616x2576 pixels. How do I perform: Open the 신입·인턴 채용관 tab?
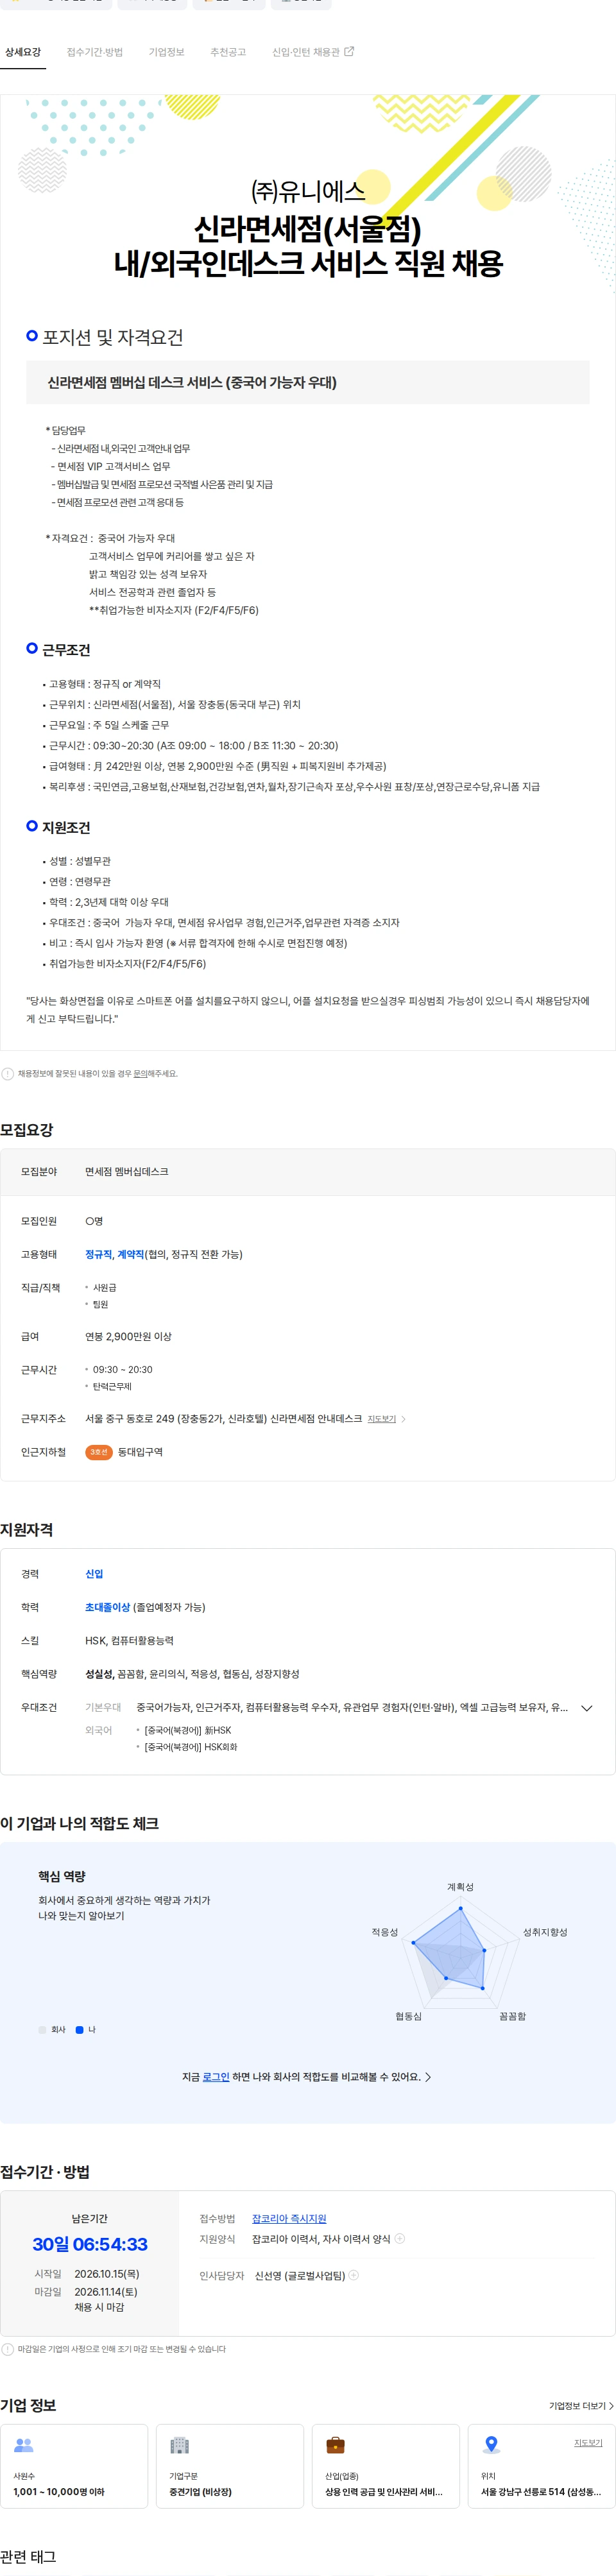click(306, 52)
